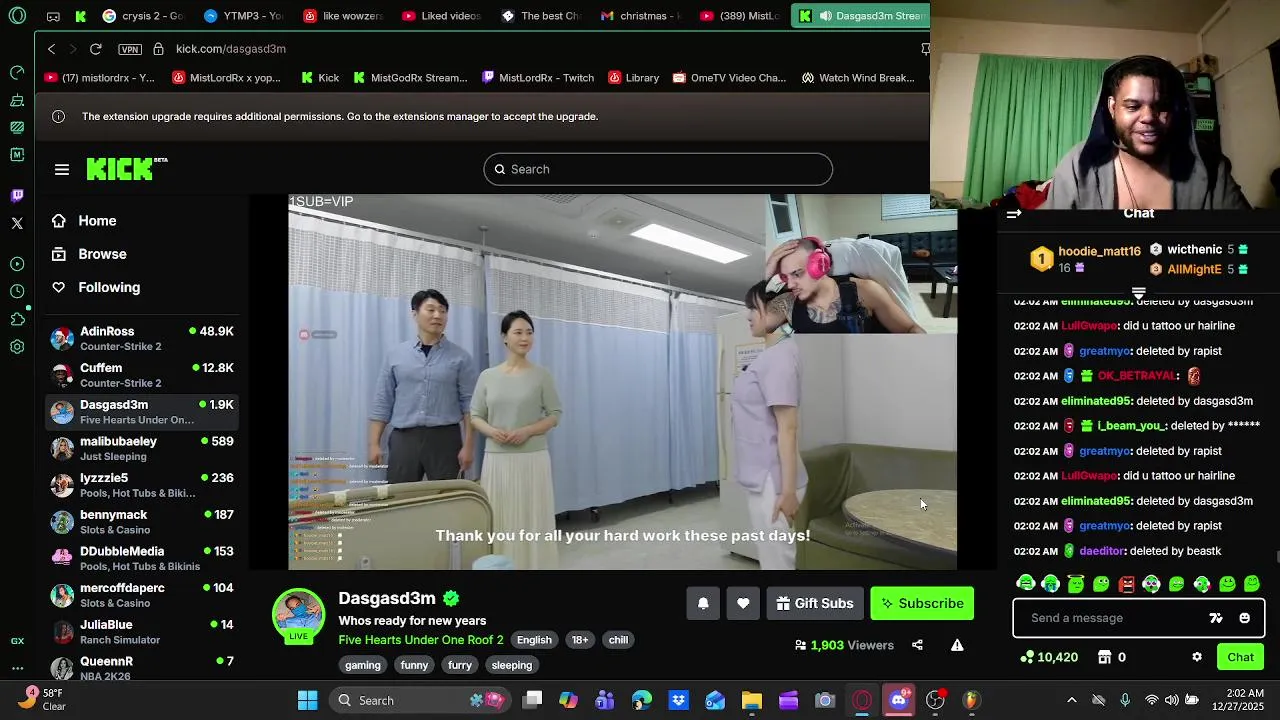Click the 18+ tag
Screen dimensions: 1280x720
(x=580, y=640)
